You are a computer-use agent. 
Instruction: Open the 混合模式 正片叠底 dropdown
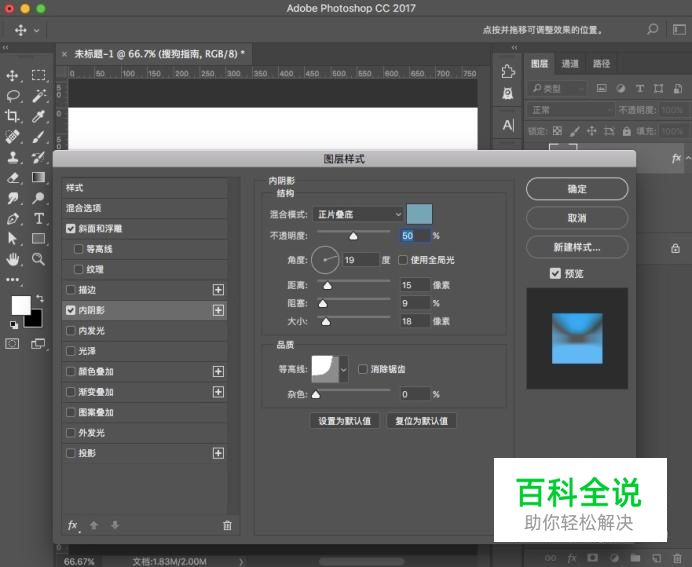click(359, 214)
